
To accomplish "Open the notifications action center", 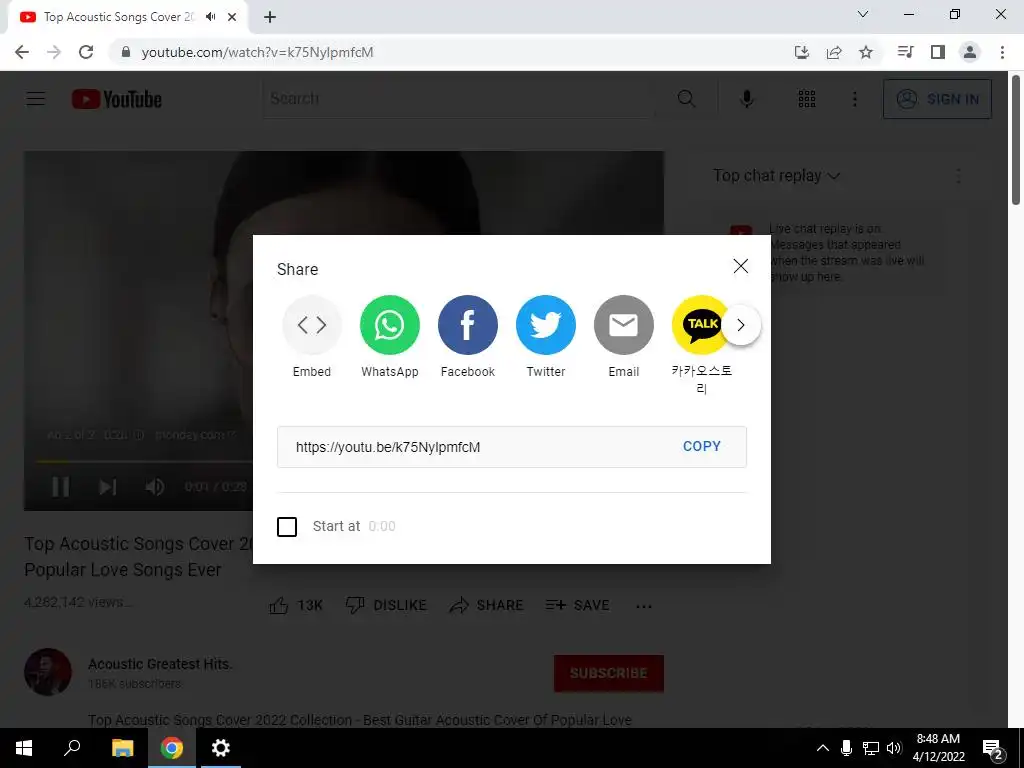I will pos(992,748).
